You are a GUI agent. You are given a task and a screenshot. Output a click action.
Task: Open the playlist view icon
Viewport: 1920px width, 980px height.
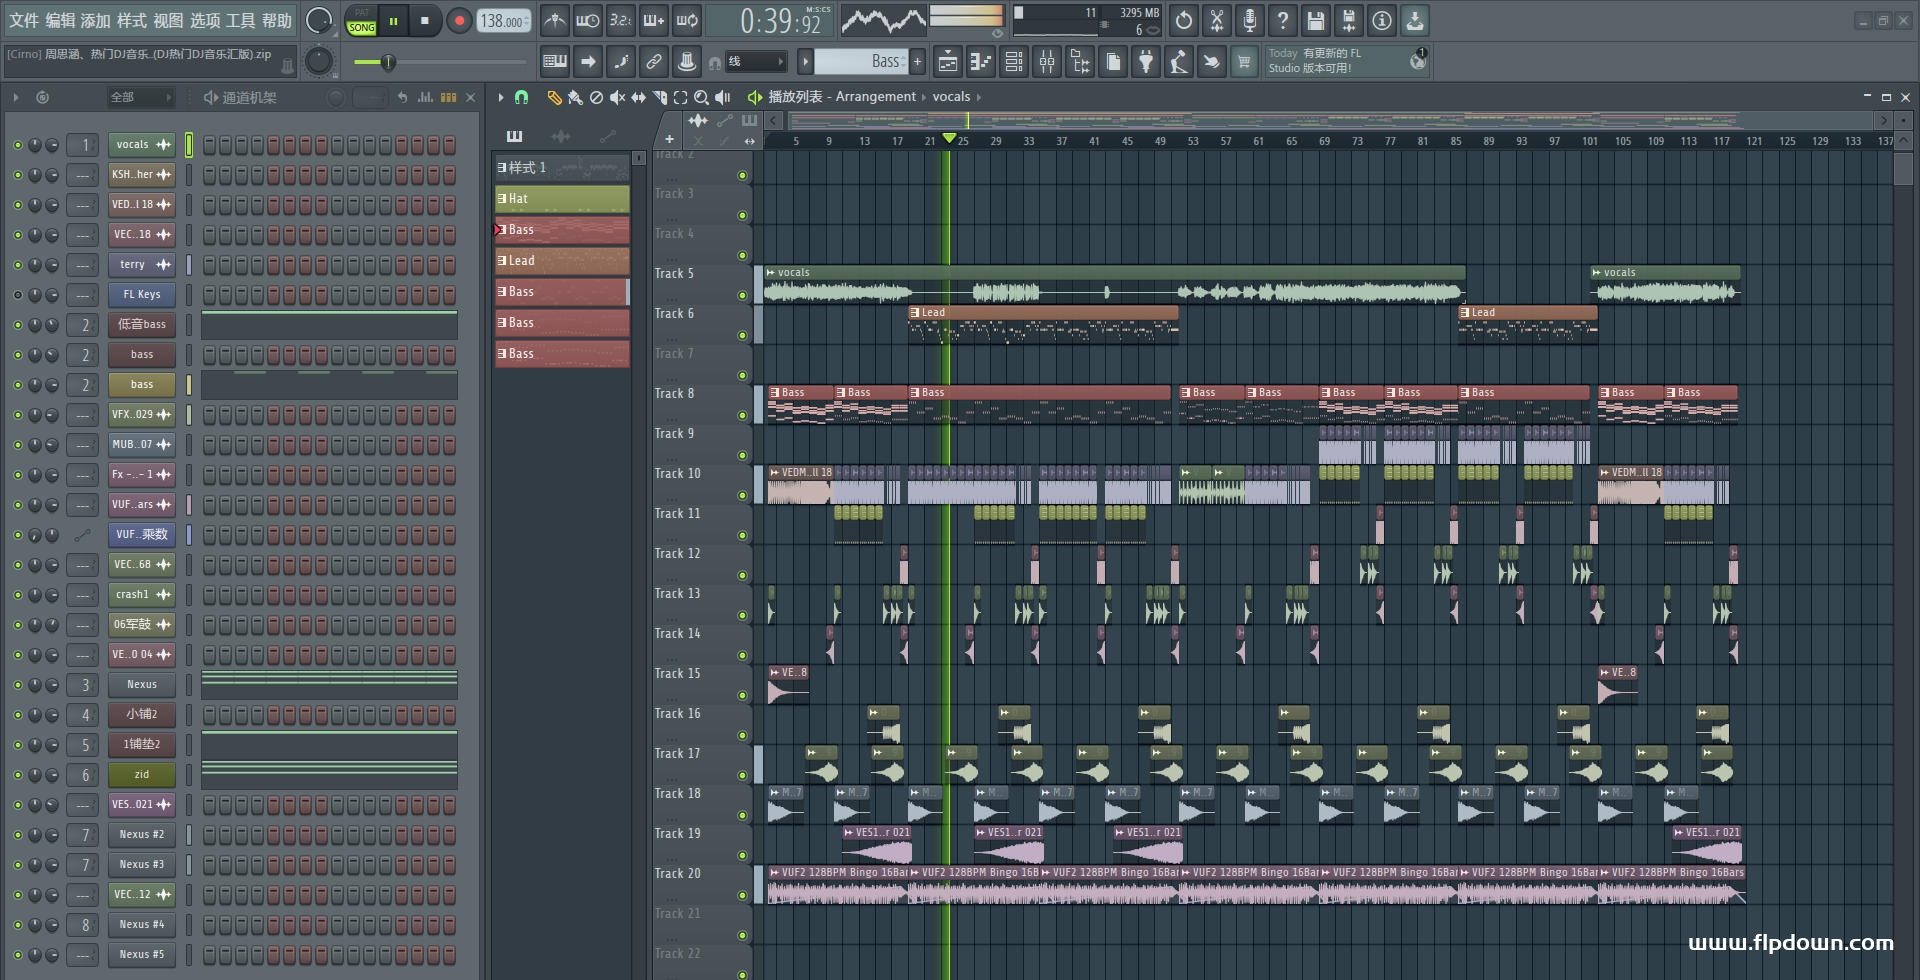947,62
